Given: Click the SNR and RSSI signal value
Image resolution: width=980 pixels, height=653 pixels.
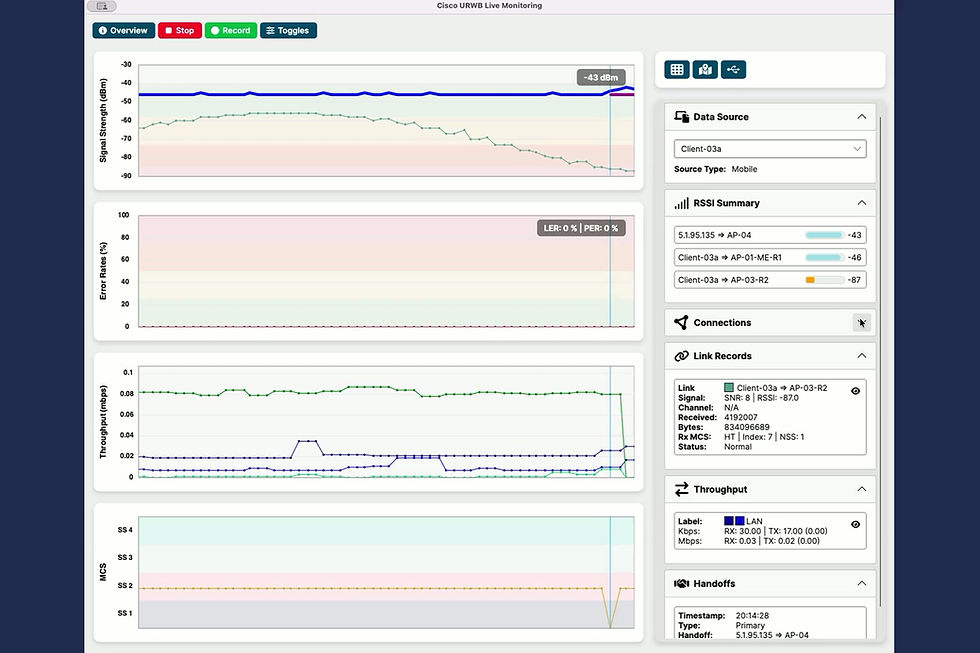Looking at the screenshot, I should pyautogui.click(x=761, y=397).
